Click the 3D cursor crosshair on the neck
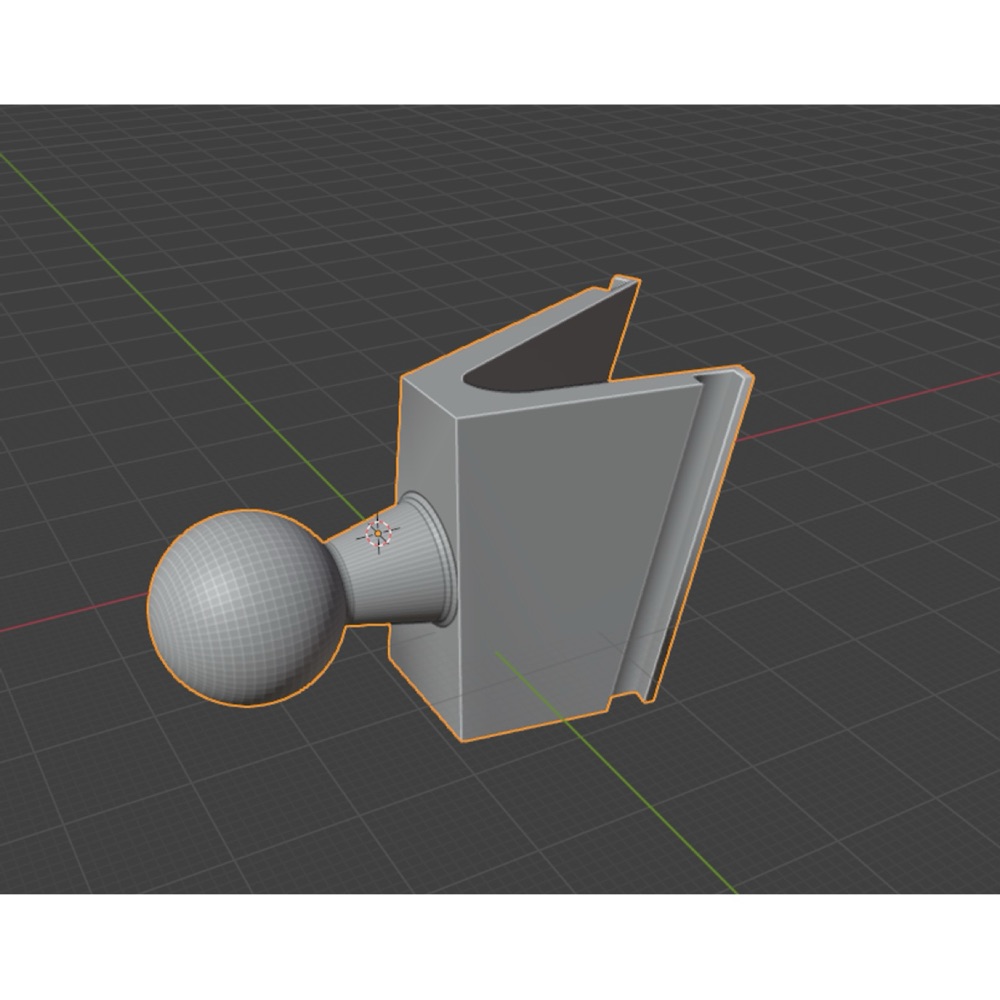The image size is (1000, 1000). 378,533
